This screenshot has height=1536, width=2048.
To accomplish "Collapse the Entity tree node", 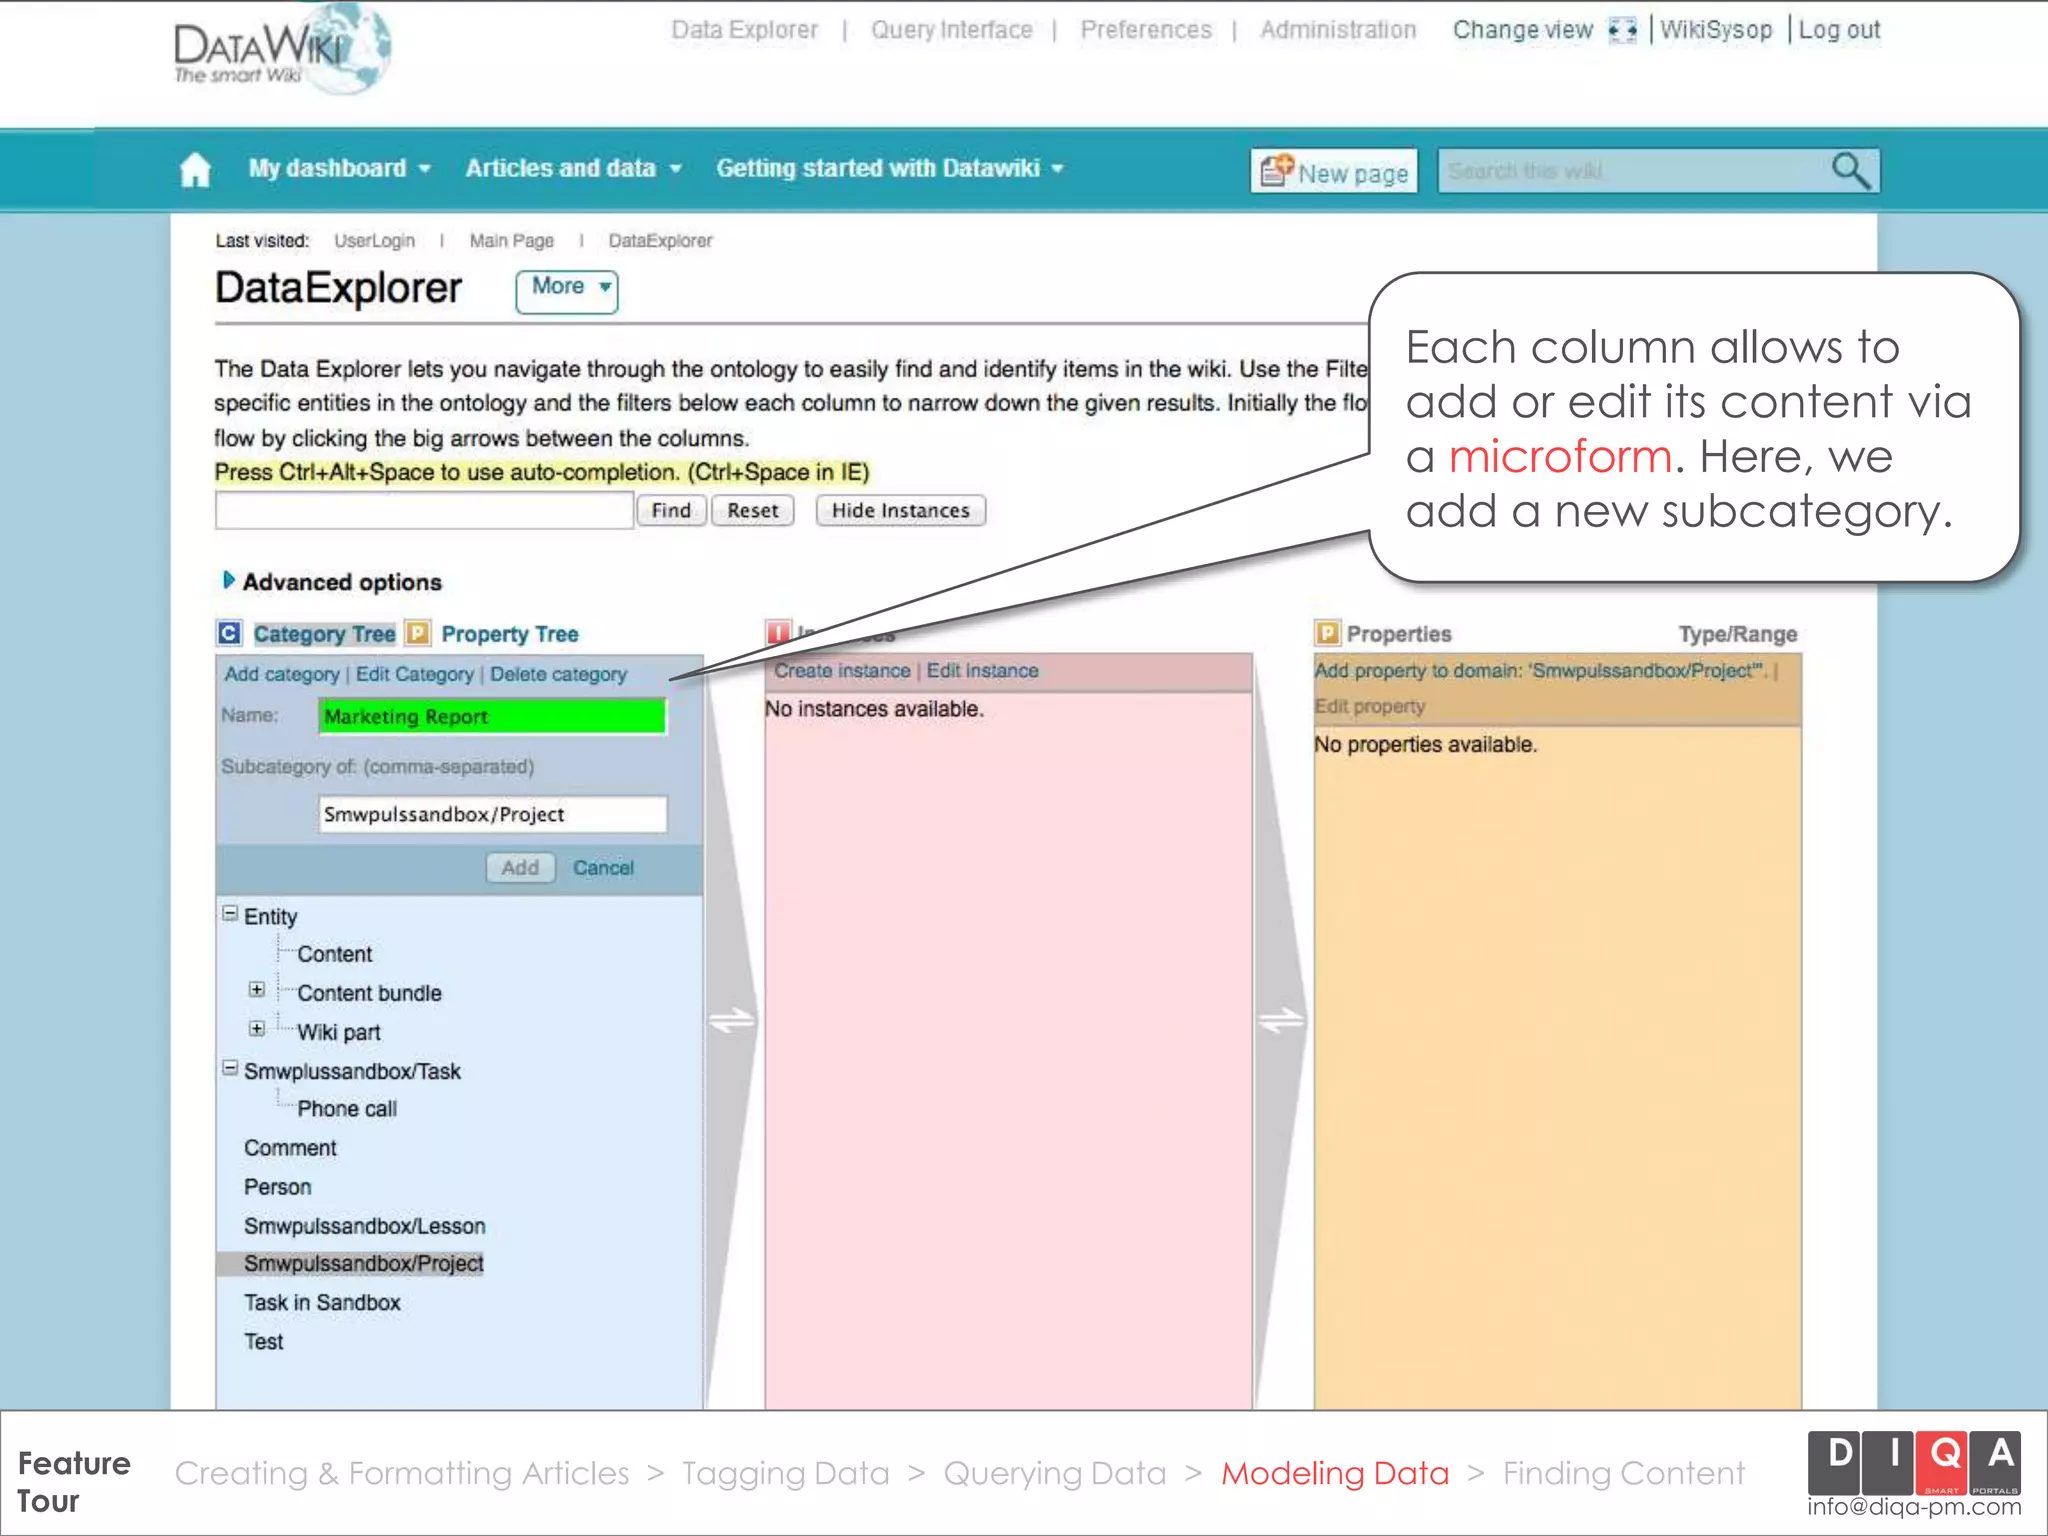I will pyautogui.click(x=230, y=913).
